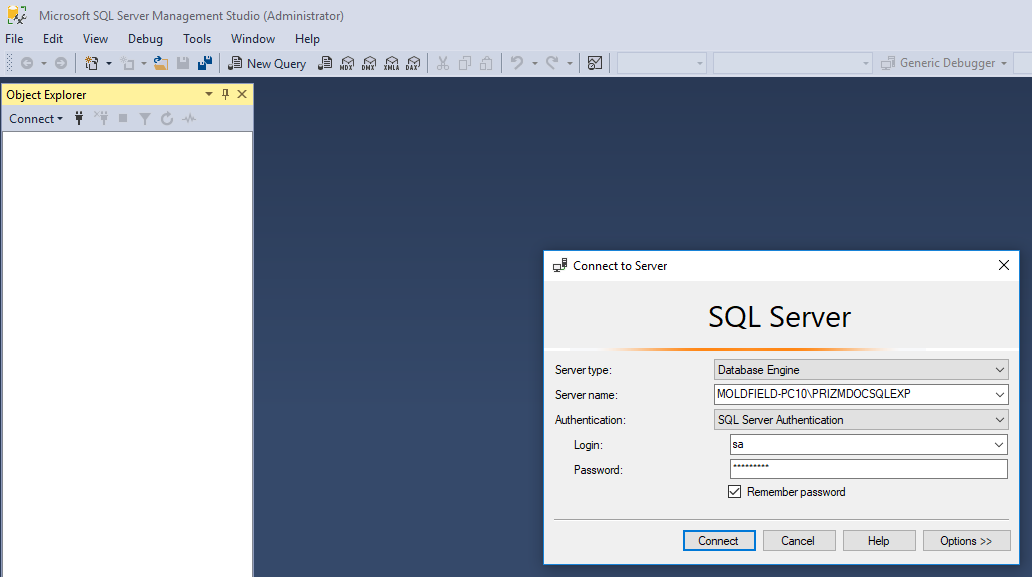Open an Analysis Services XMLA query

click(x=391, y=63)
